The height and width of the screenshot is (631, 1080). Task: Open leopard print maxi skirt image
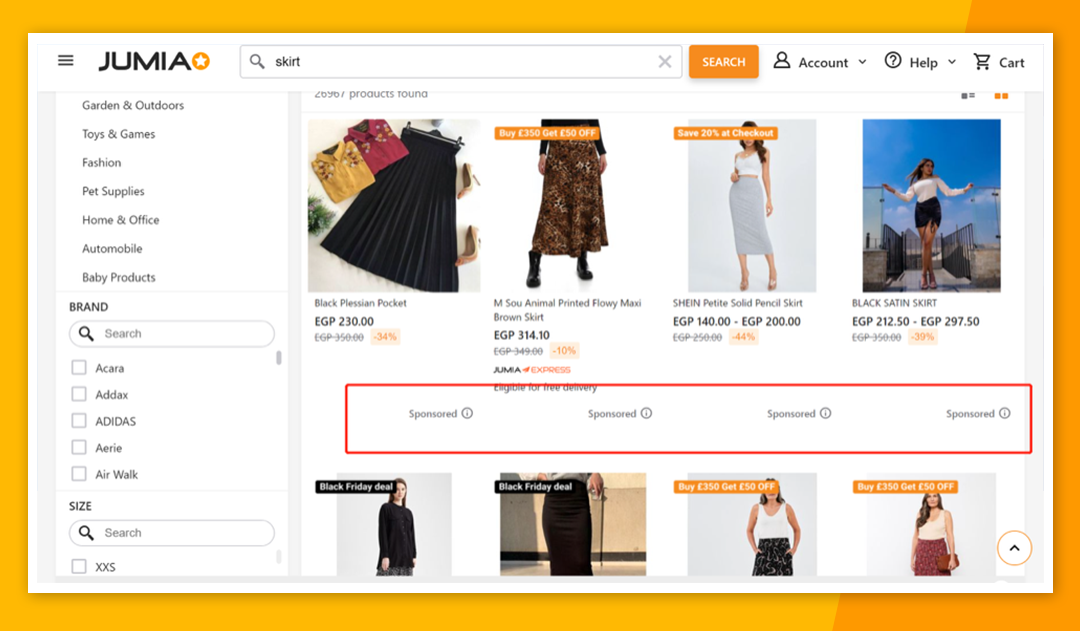coord(568,205)
